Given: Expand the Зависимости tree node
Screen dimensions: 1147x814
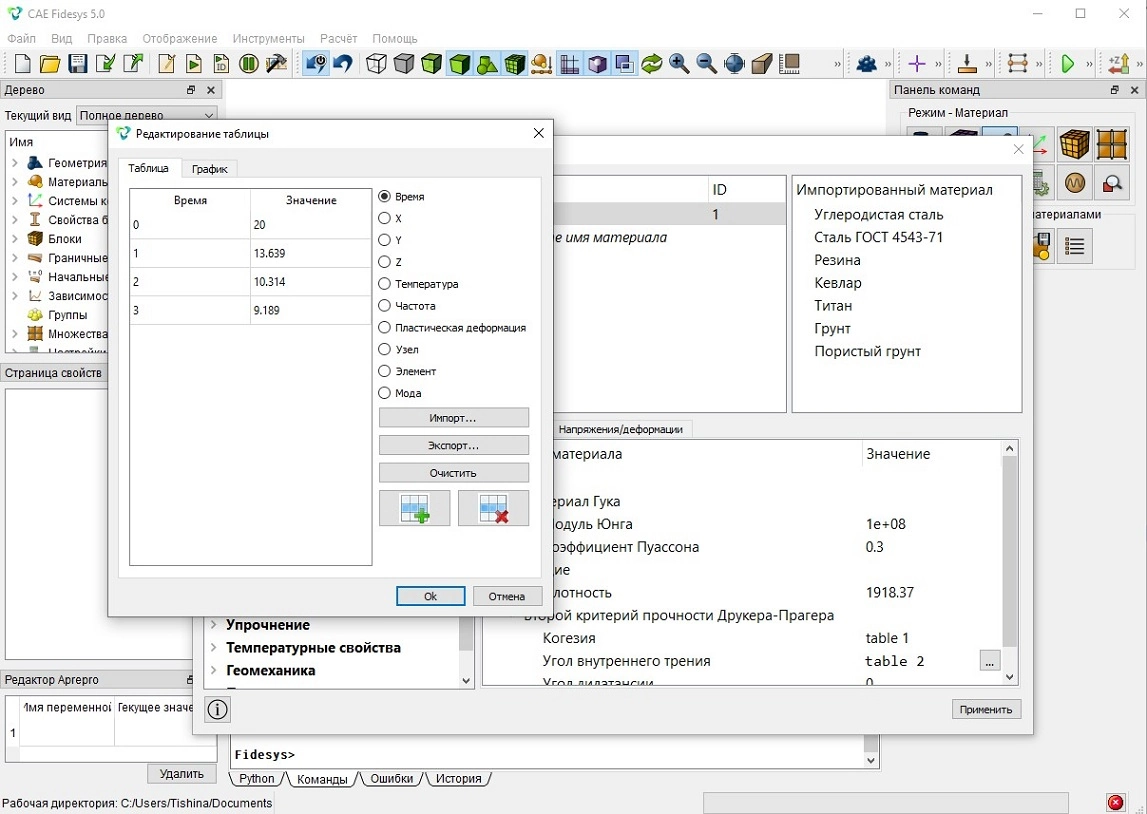Looking at the screenshot, I should (x=15, y=295).
